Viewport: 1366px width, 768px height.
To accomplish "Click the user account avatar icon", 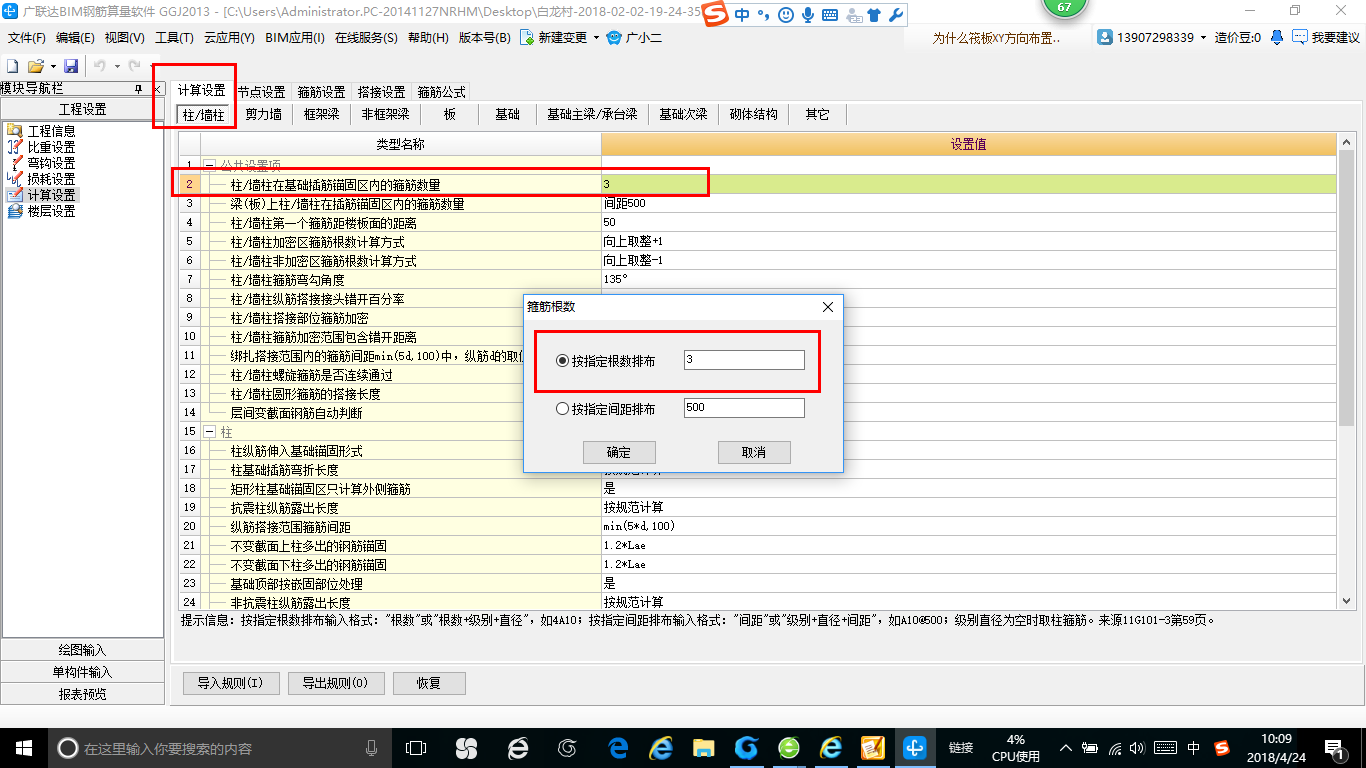I will pos(1105,37).
